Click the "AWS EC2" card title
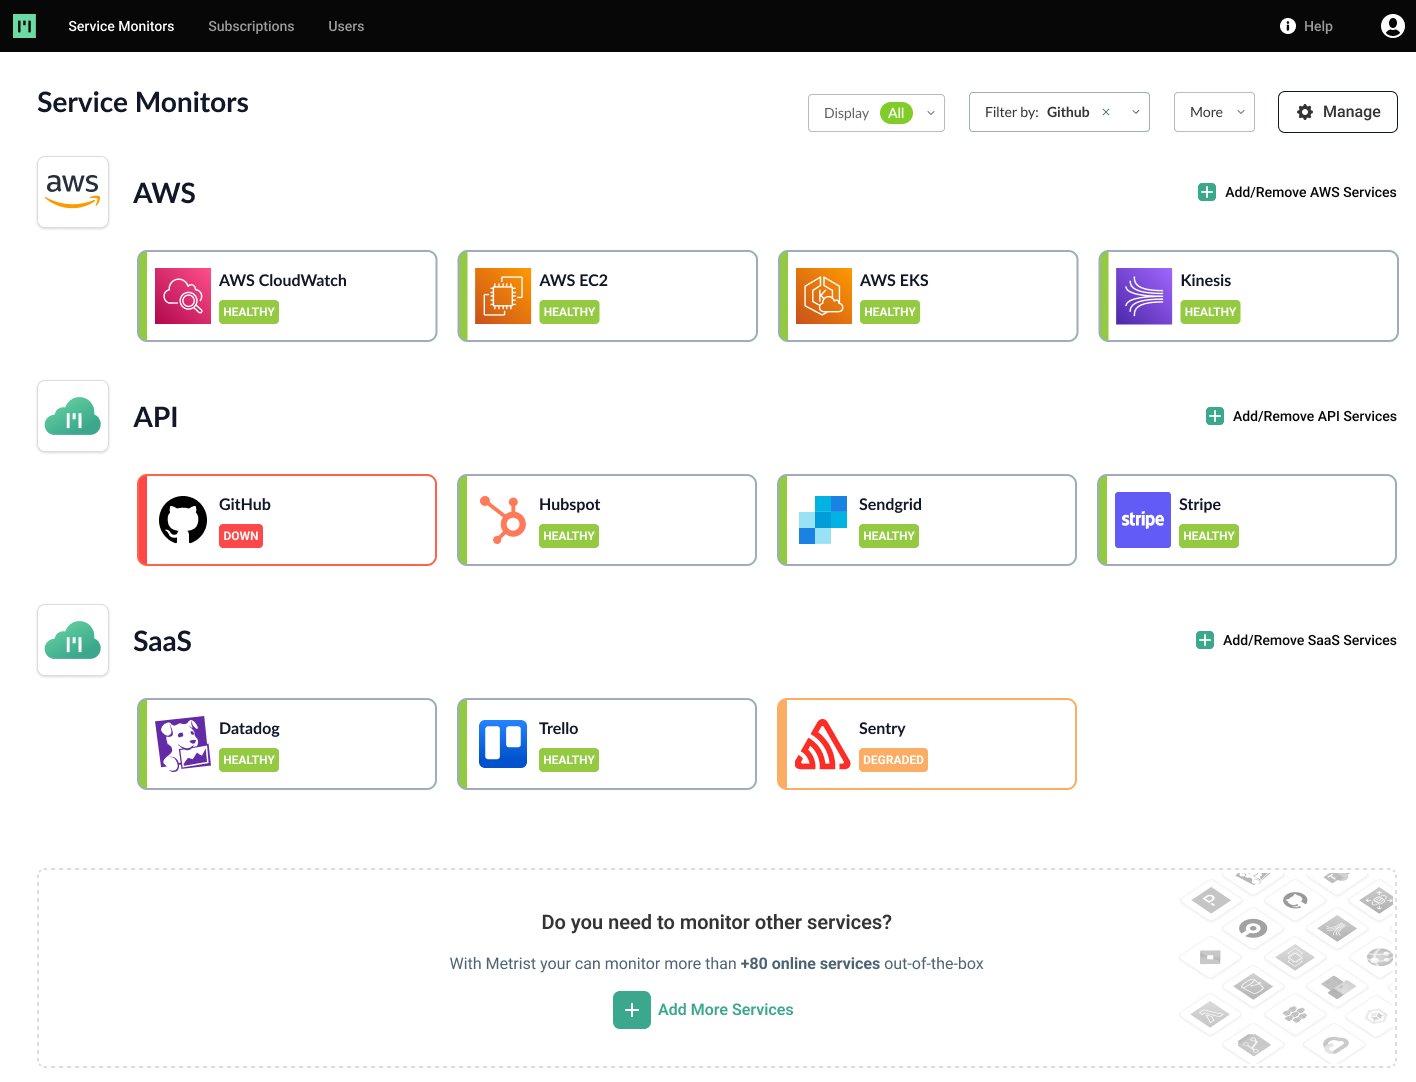Image resolution: width=1416 pixels, height=1082 pixels. (573, 280)
